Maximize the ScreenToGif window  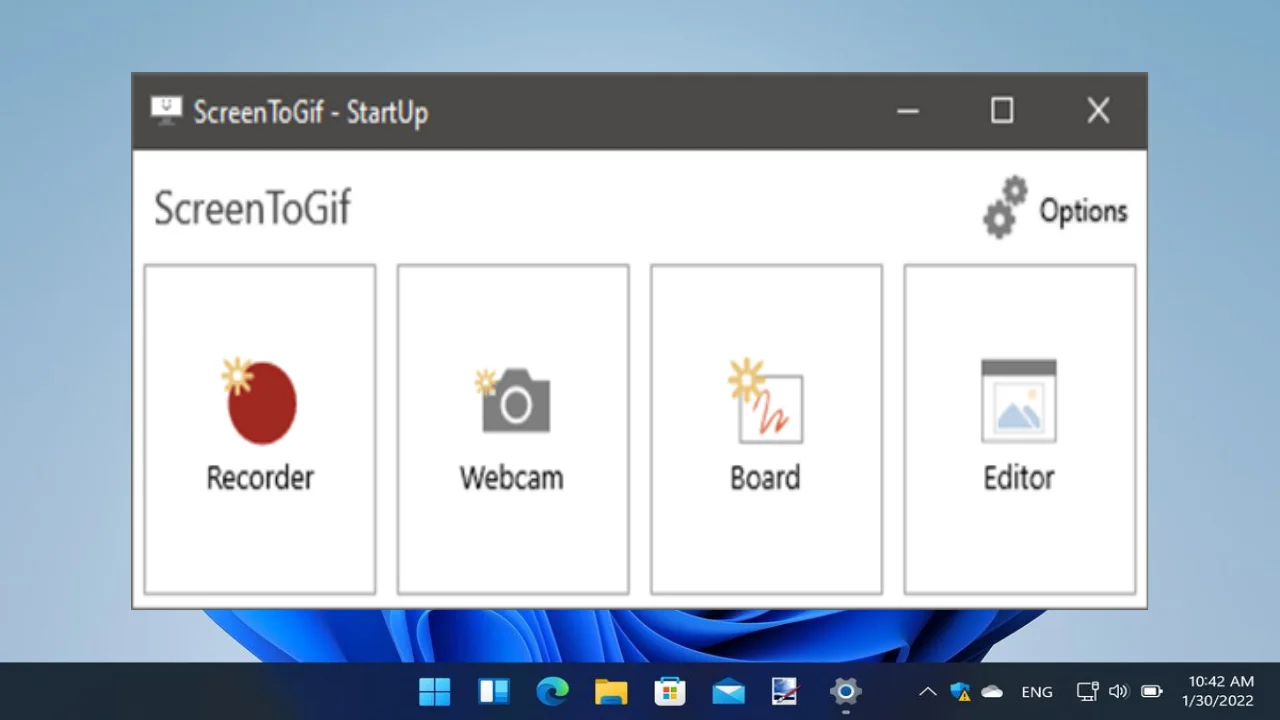pos(1002,111)
